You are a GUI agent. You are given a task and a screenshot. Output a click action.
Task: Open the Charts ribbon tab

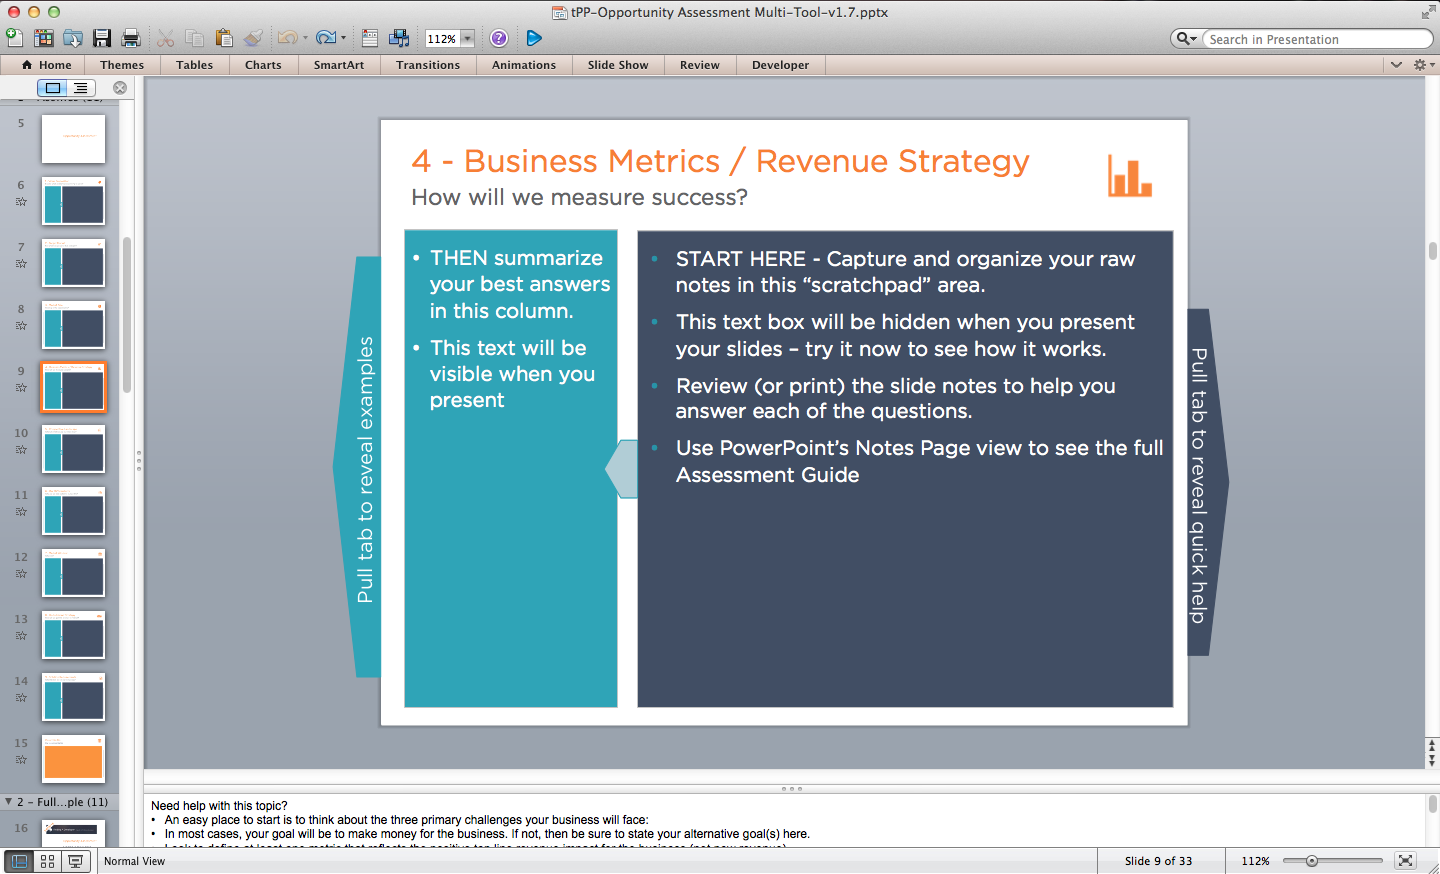263,65
